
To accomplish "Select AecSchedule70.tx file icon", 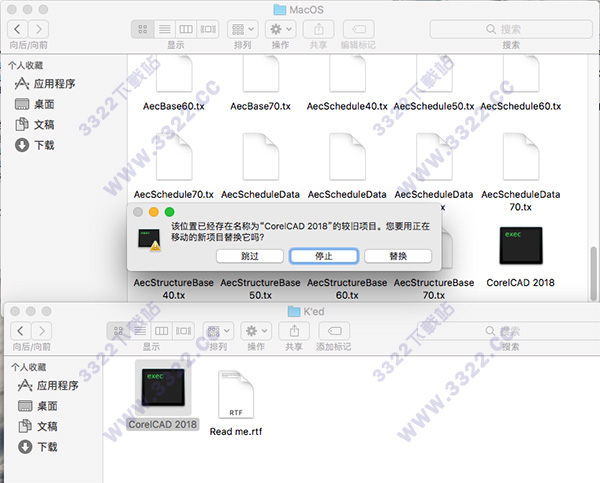I will point(174,157).
